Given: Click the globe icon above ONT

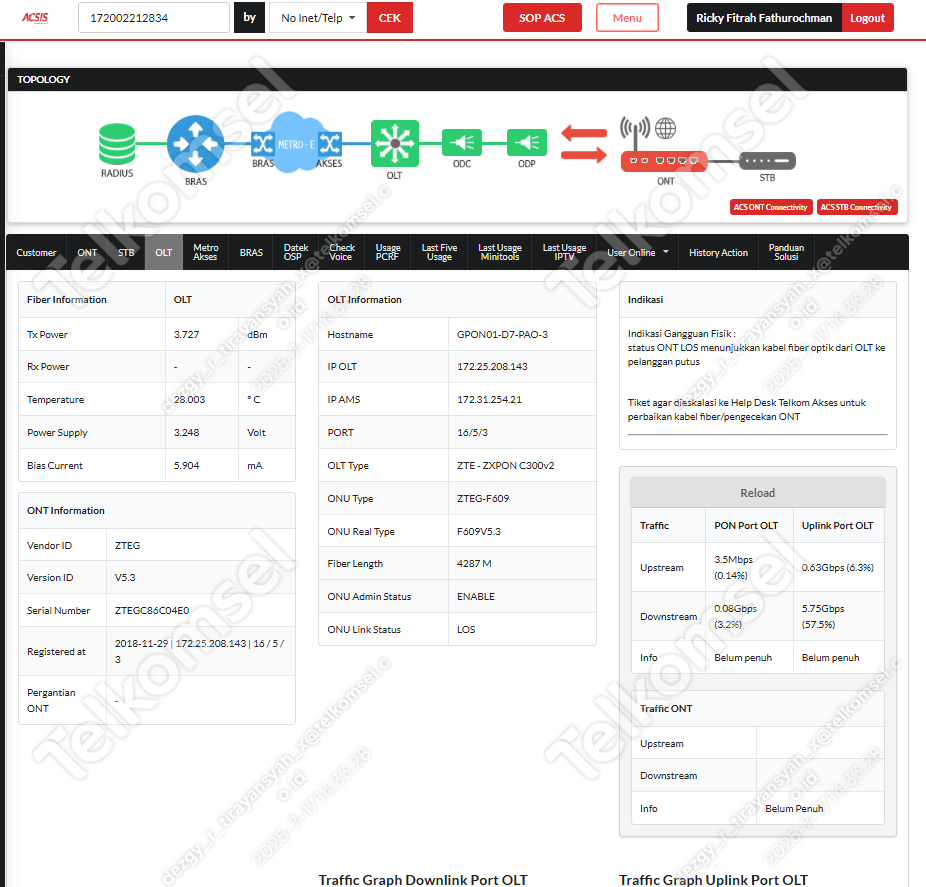Looking at the screenshot, I should tap(666, 128).
